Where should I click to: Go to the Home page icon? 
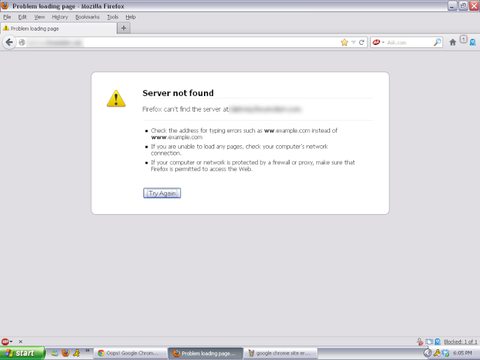click(452, 42)
